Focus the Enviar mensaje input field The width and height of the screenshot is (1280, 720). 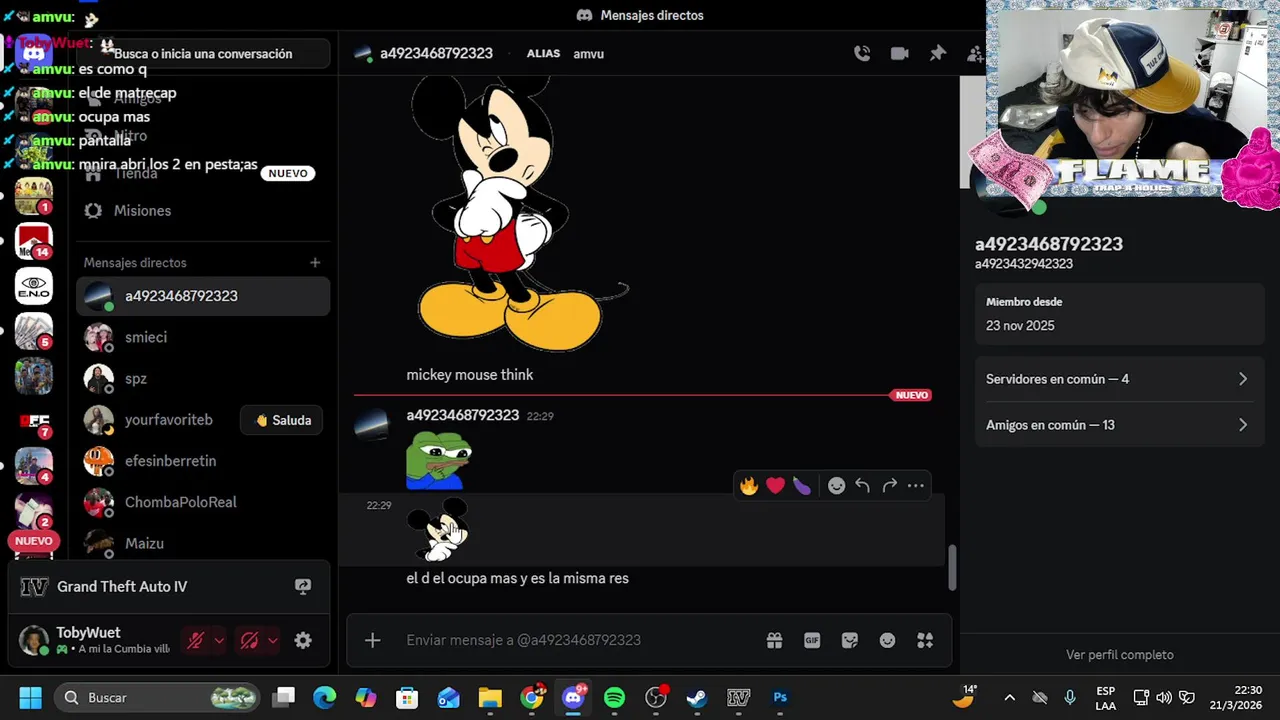(580, 640)
